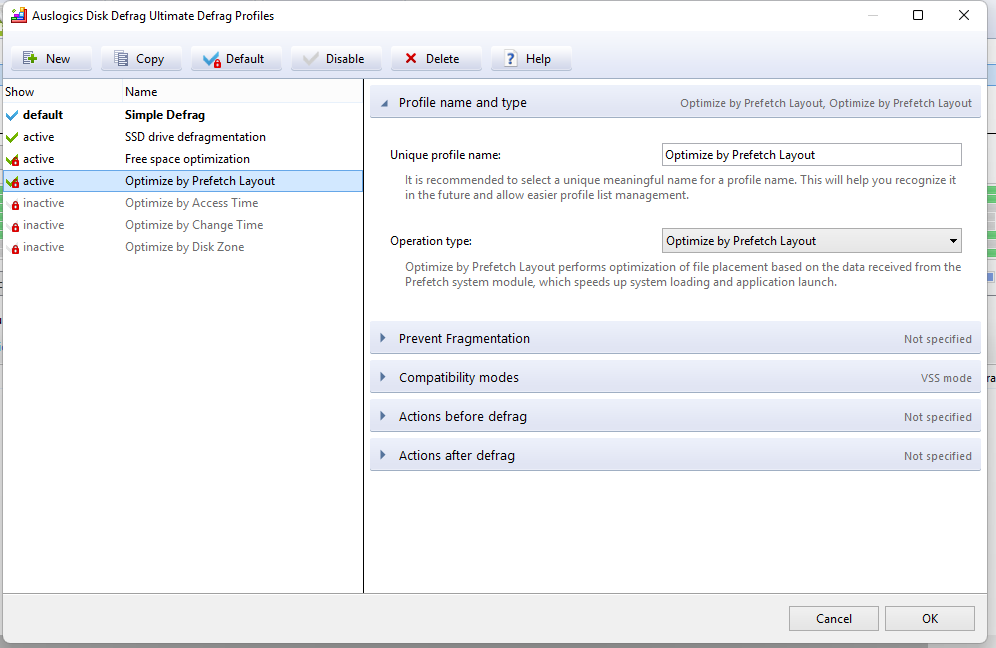Expand the Prevent Fragmentation section
The width and height of the screenshot is (996, 648).
point(675,338)
